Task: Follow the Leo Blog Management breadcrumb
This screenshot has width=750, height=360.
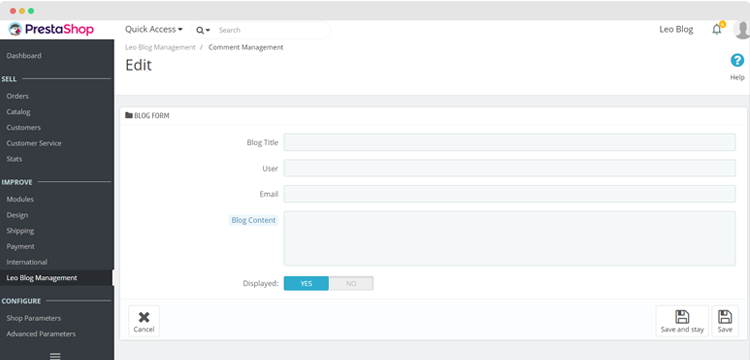Action: tap(160, 47)
